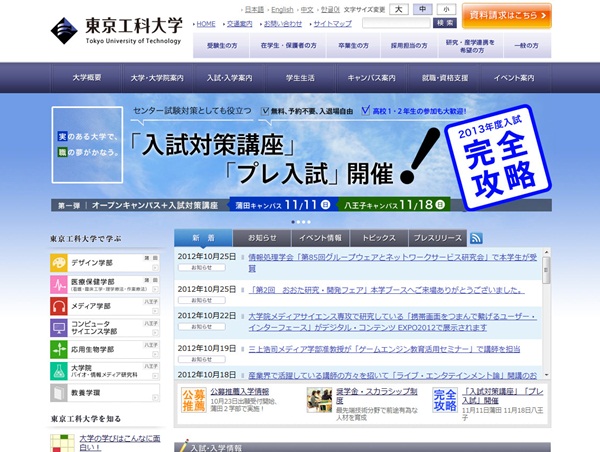Viewport: 600px width, 452px height.
Task: Set text size to 小
Action: (x=446, y=9)
